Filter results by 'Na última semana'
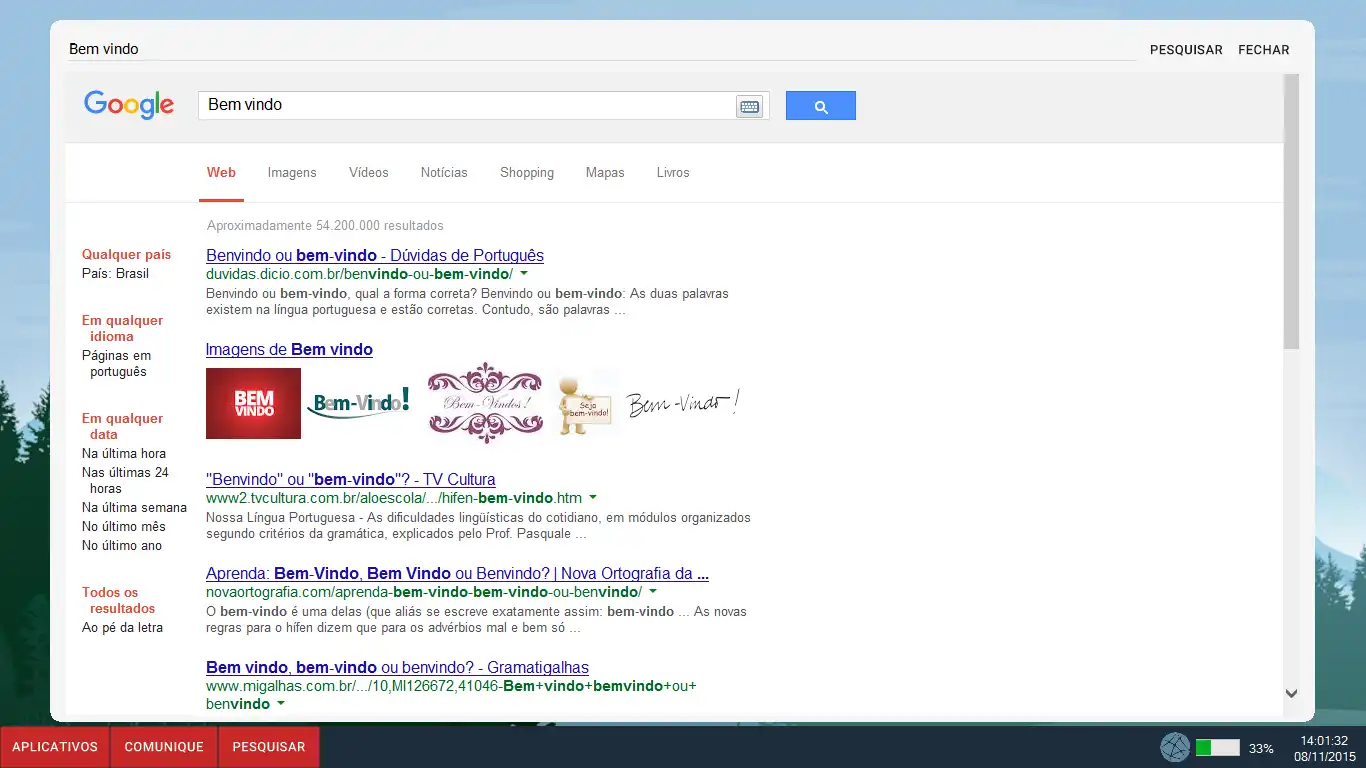 134,507
